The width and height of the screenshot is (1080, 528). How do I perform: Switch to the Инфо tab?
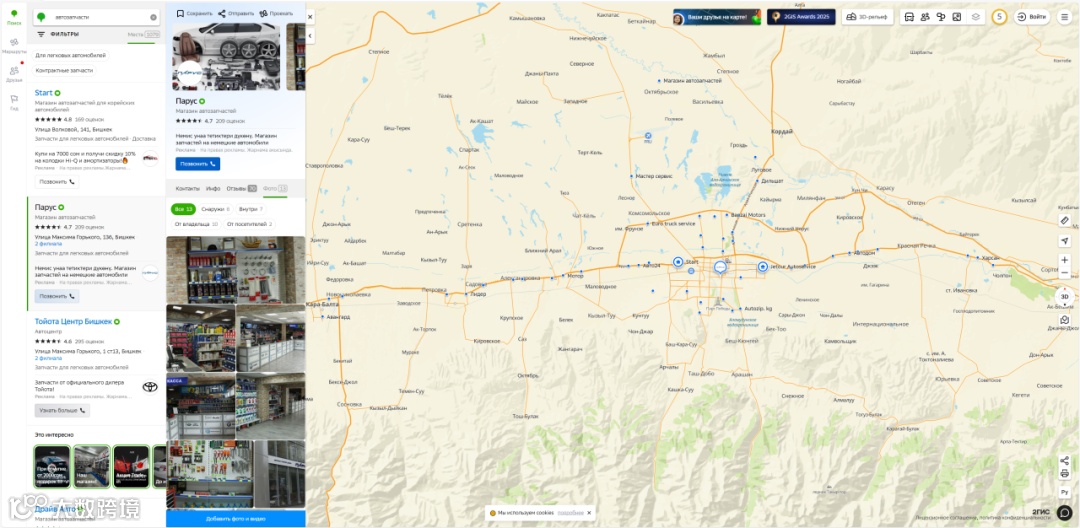tap(213, 189)
